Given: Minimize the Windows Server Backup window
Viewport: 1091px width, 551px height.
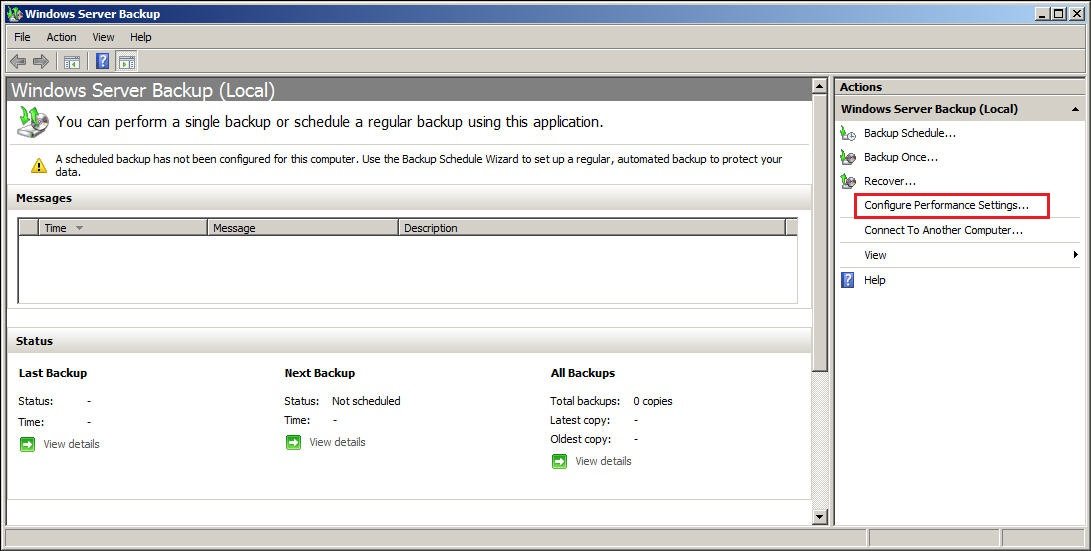Looking at the screenshot, I should [x=1042, y=13].
